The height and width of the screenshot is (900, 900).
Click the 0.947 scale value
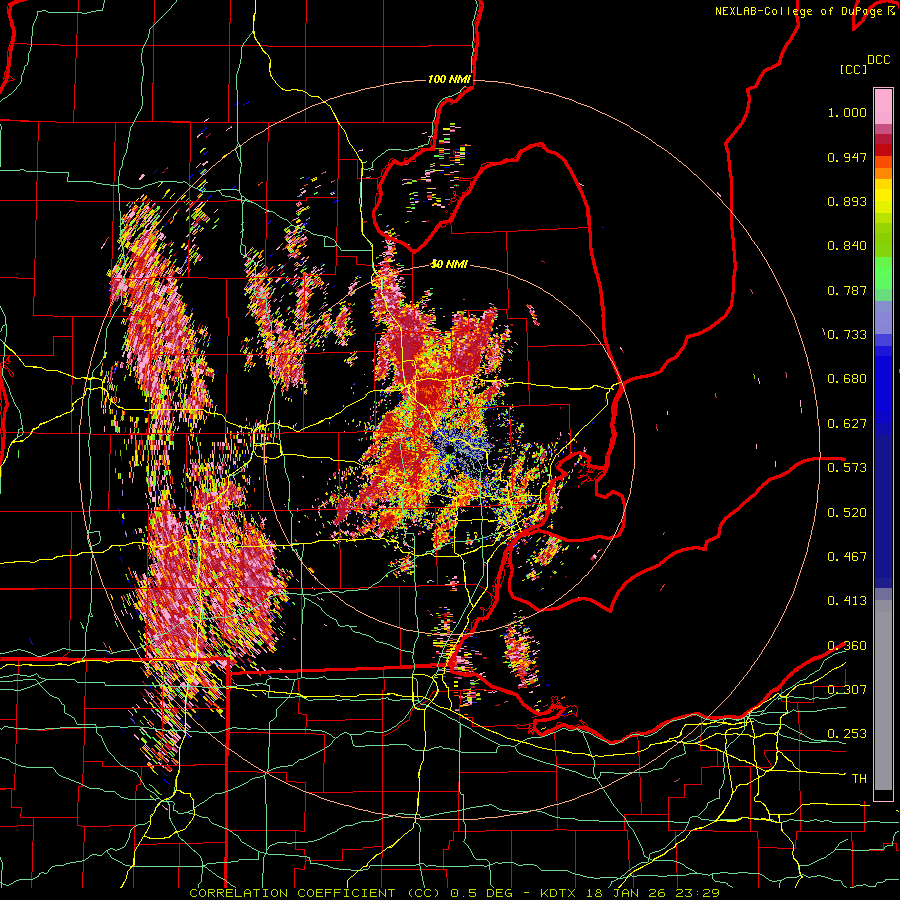point(847,157)
